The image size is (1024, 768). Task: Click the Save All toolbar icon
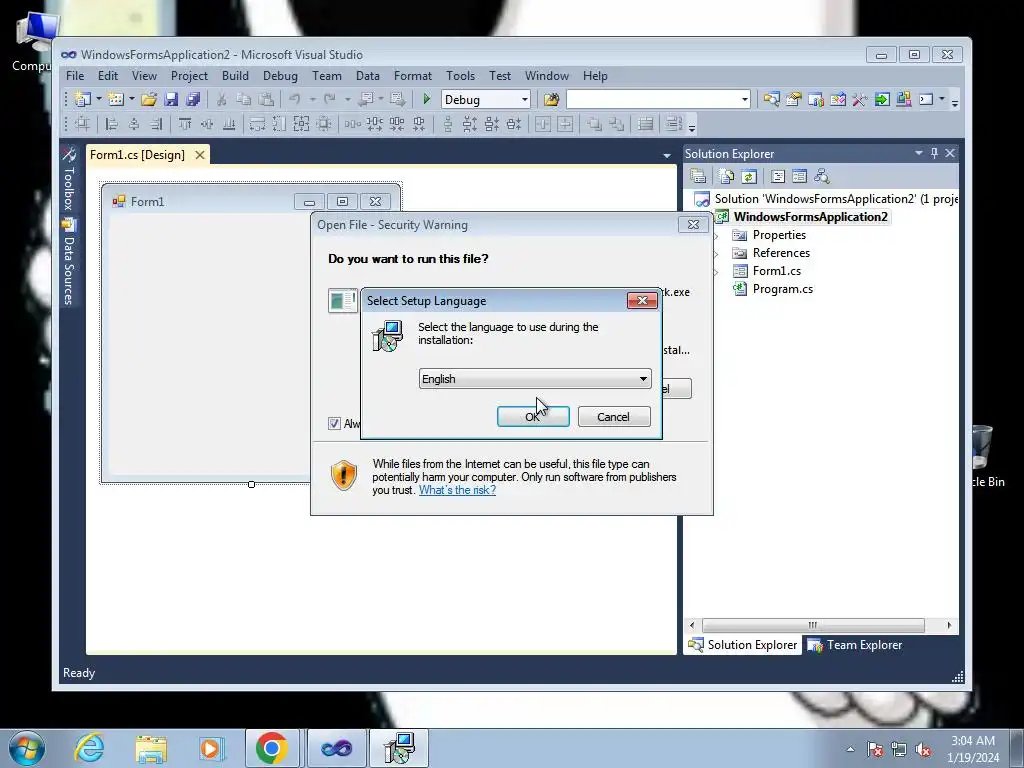point(193,99)
